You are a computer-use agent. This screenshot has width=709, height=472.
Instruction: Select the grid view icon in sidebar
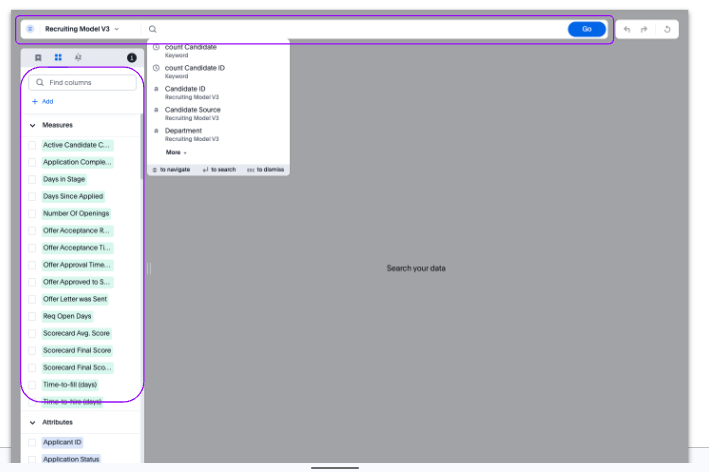coord(58,57)
